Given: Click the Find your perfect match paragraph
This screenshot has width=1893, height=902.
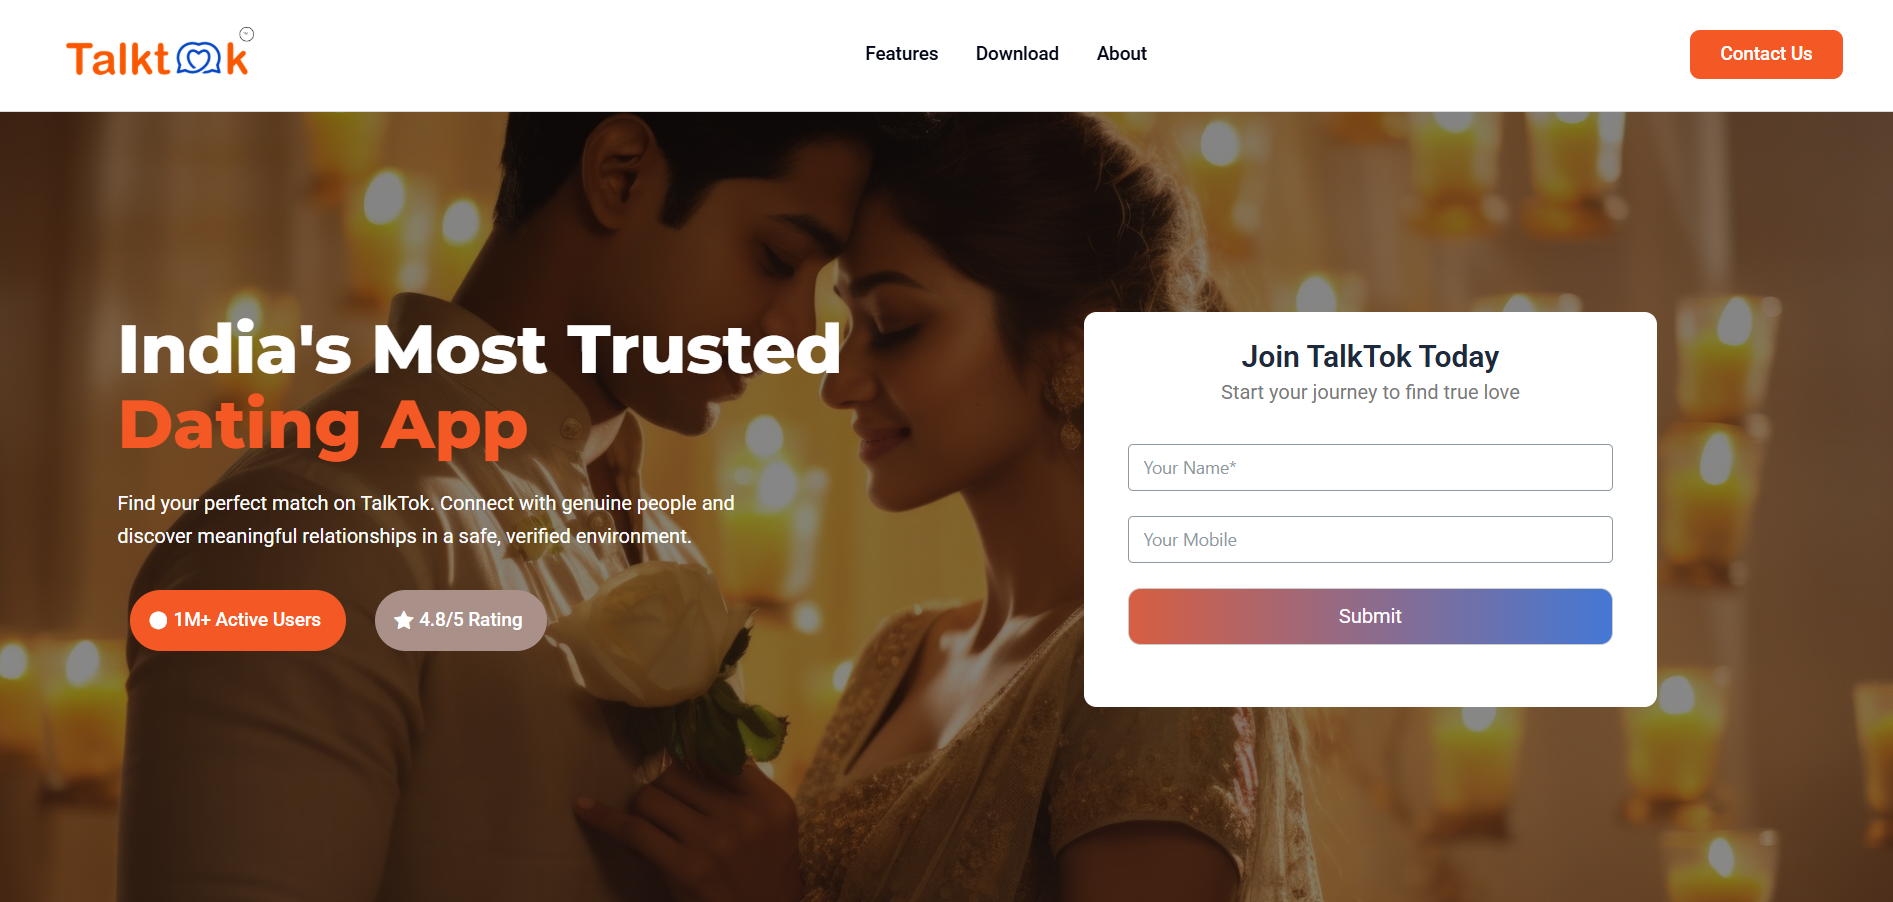Looking at the screenshot, I should (426, 520).
